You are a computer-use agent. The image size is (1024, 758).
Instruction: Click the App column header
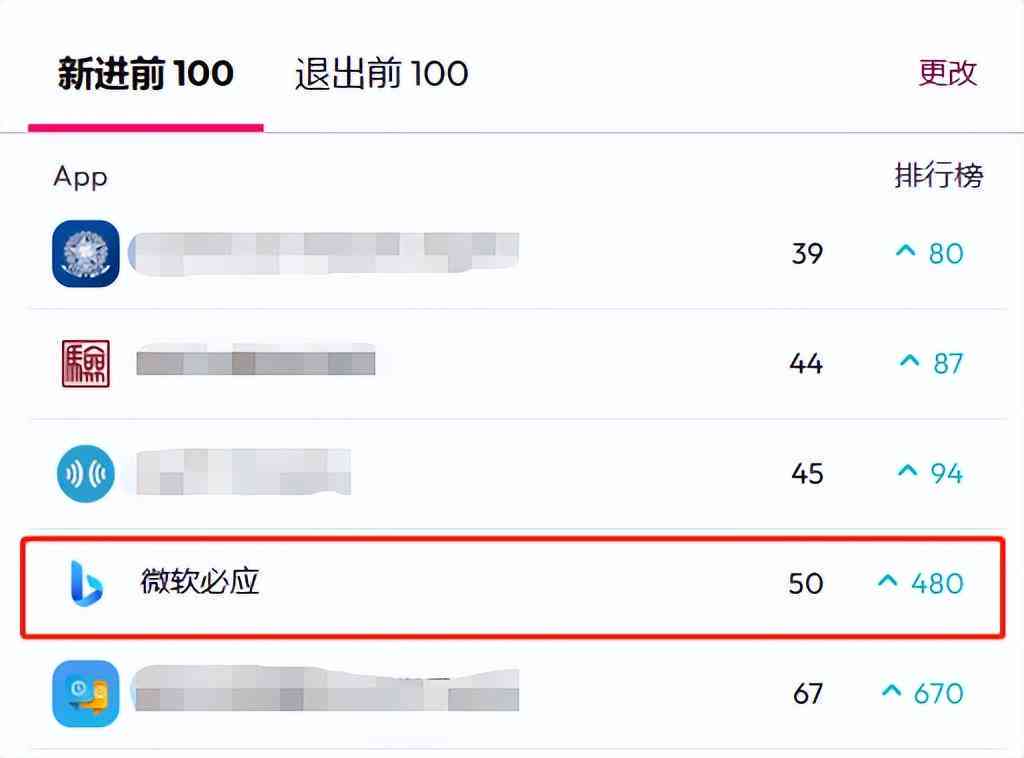pyautogui.click(x=80, y=177)
